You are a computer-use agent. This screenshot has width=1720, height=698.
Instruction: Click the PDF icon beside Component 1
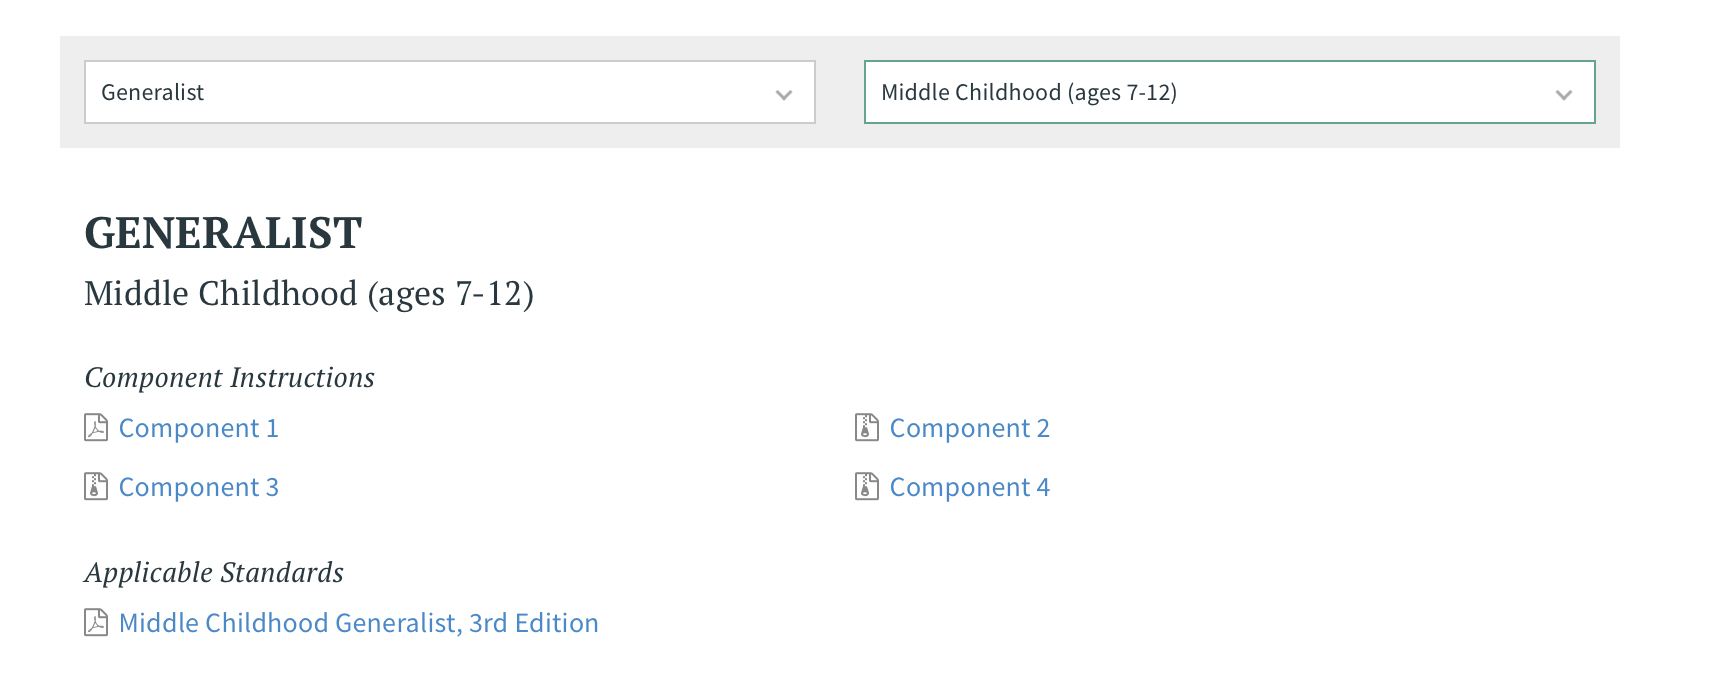point(96,428)
